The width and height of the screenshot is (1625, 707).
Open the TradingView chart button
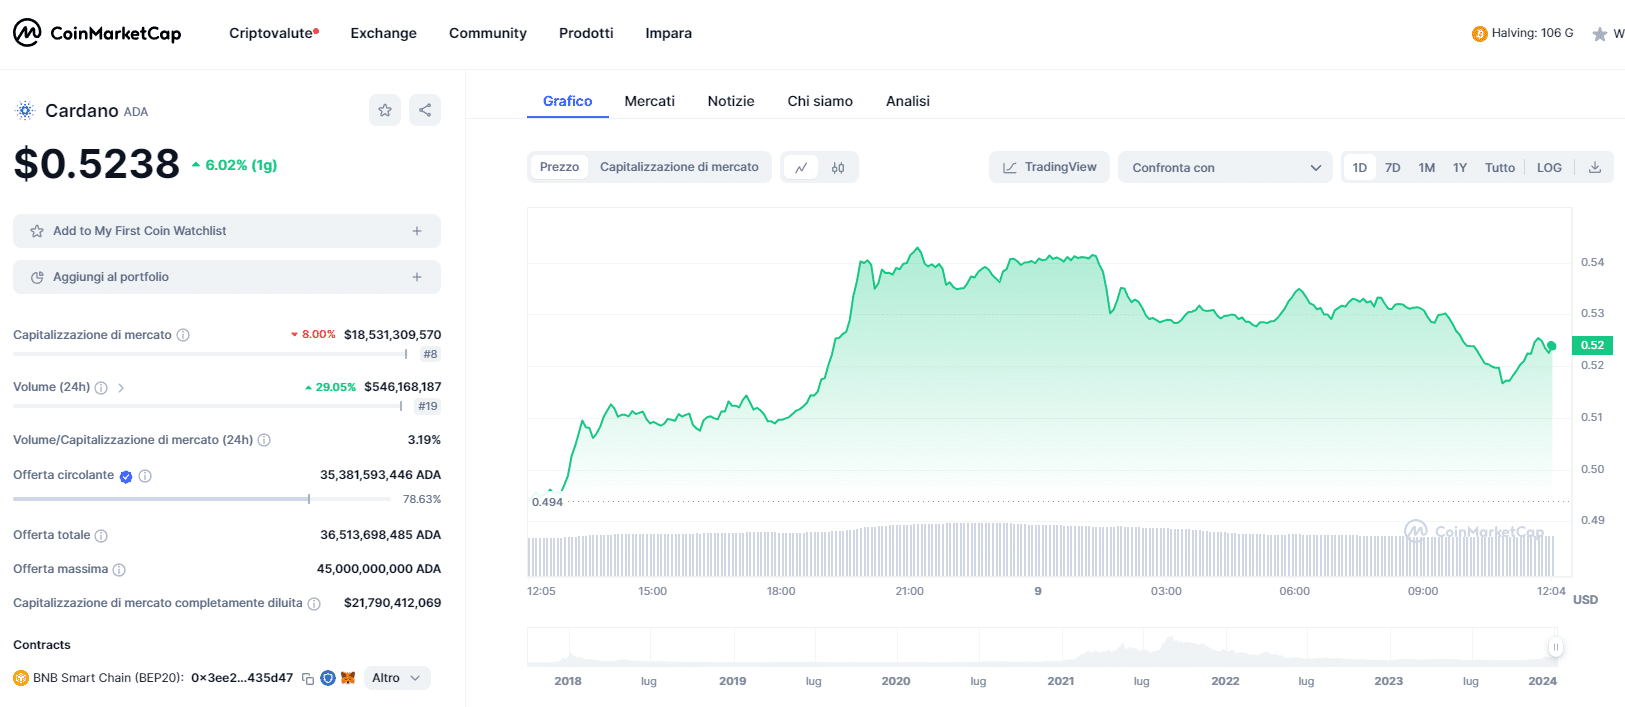coord(1050,167)
